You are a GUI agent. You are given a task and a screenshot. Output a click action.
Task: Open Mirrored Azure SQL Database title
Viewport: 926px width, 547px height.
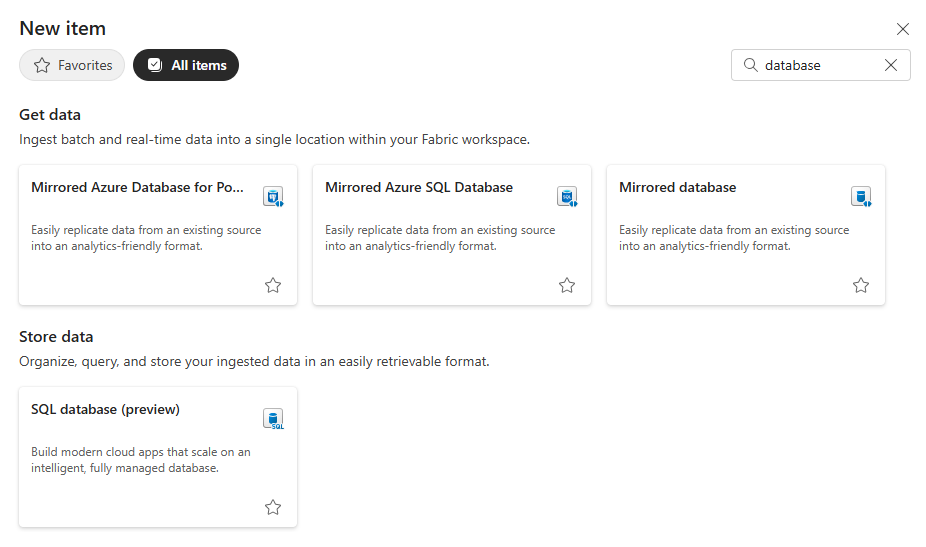419,187
